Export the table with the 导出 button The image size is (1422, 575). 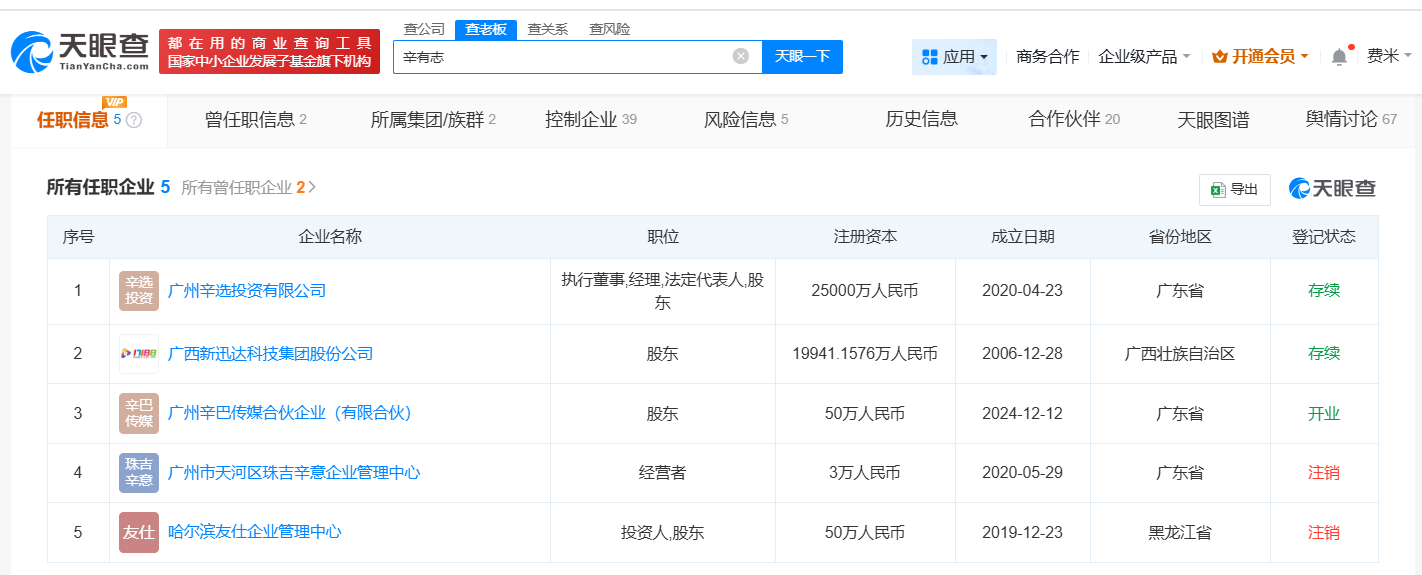(1234, 189)
